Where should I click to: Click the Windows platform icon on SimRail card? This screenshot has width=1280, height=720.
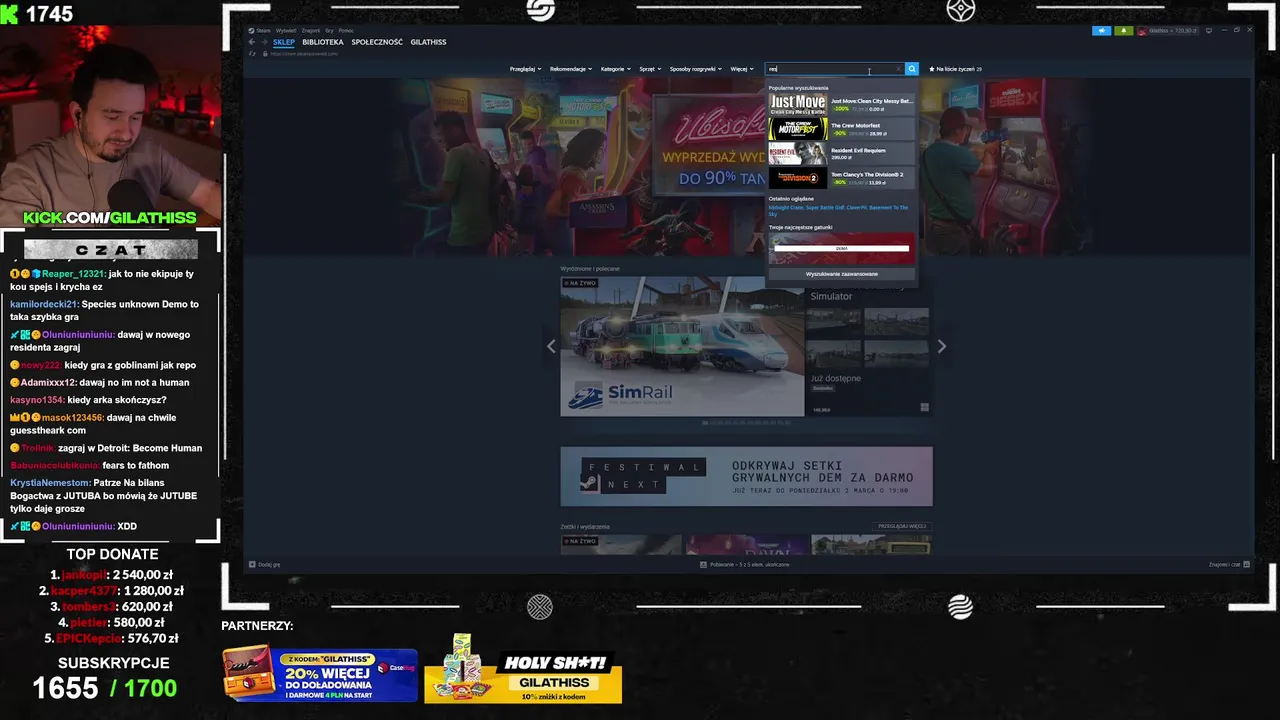(924, 407)
